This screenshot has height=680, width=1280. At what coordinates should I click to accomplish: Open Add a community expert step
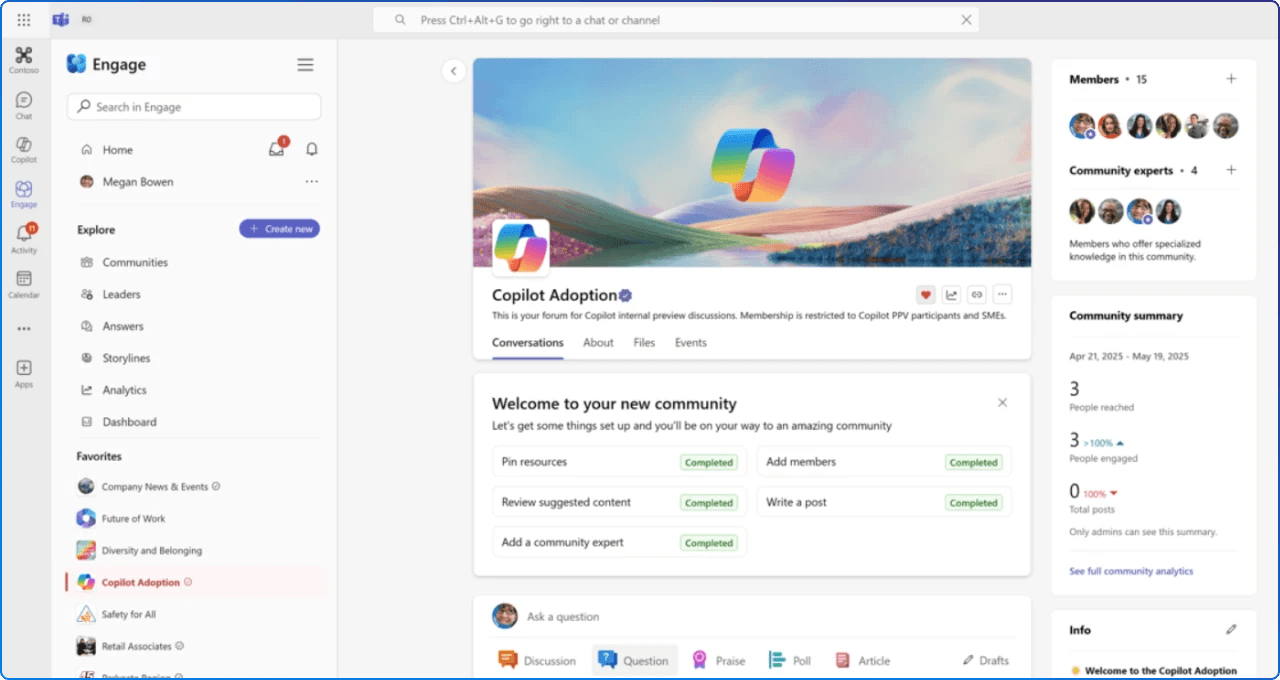coord(619,542)
